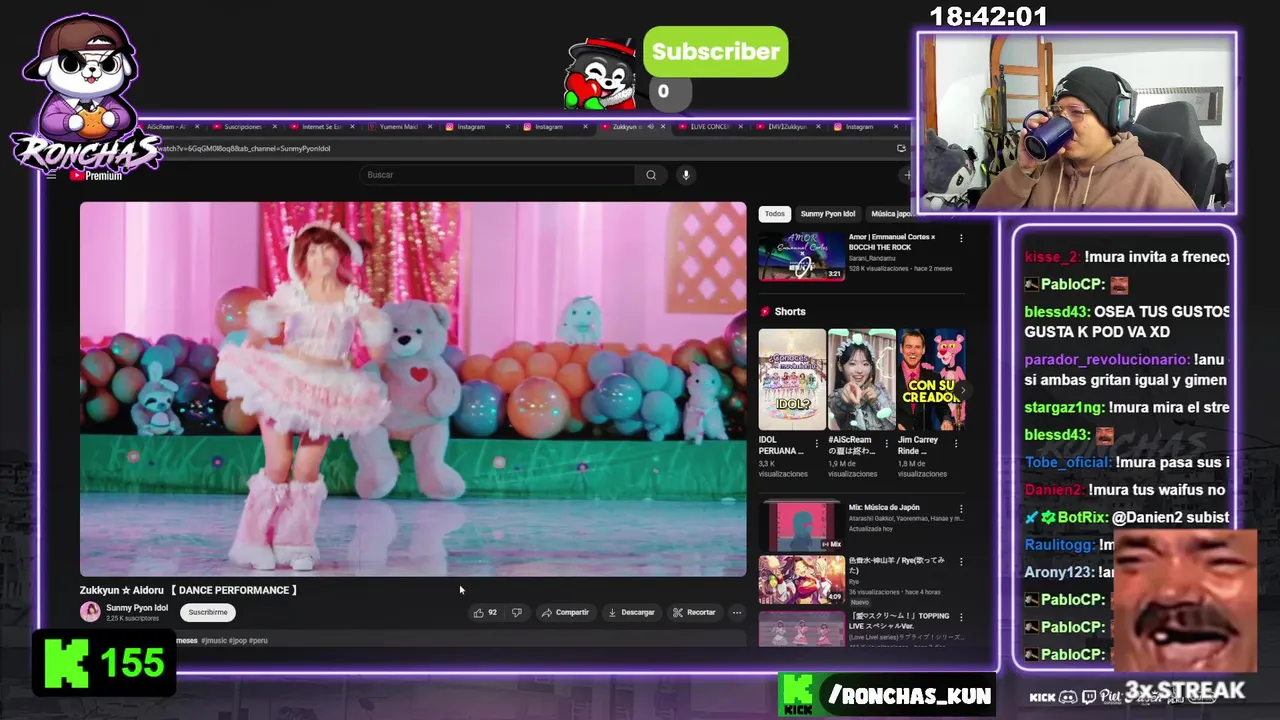
Task: Click the search magnifier icon
Action: 651,175
